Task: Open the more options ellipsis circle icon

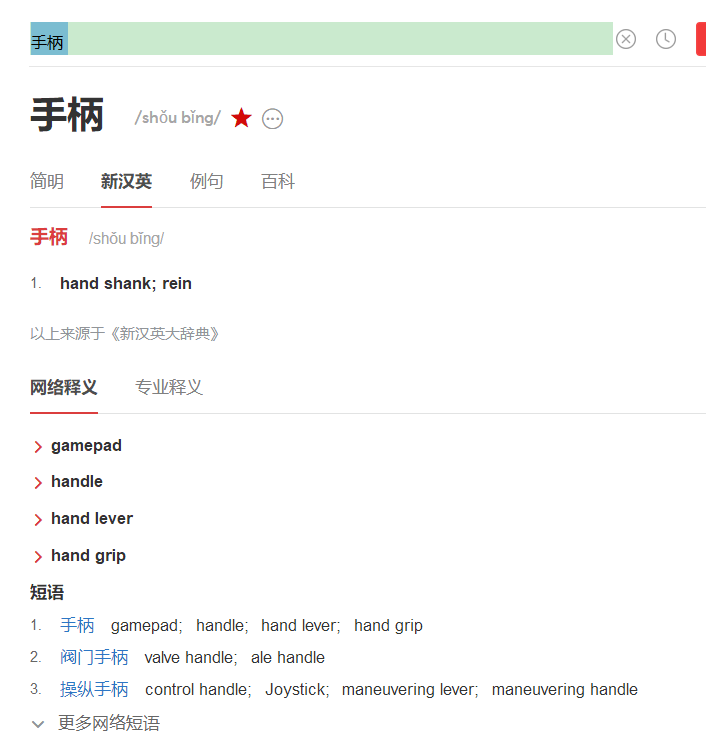Action: tap(272, 119)
